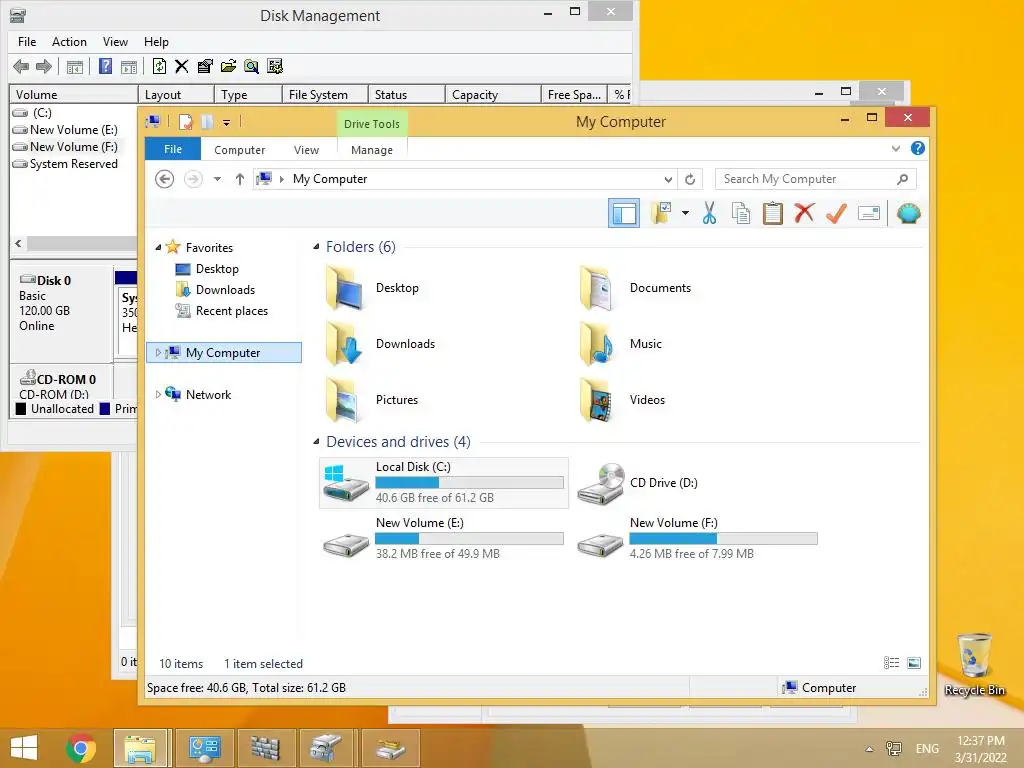Open the Manage ribbon tab
This screenshot has height=768, width=1024.
click(372, 150)
